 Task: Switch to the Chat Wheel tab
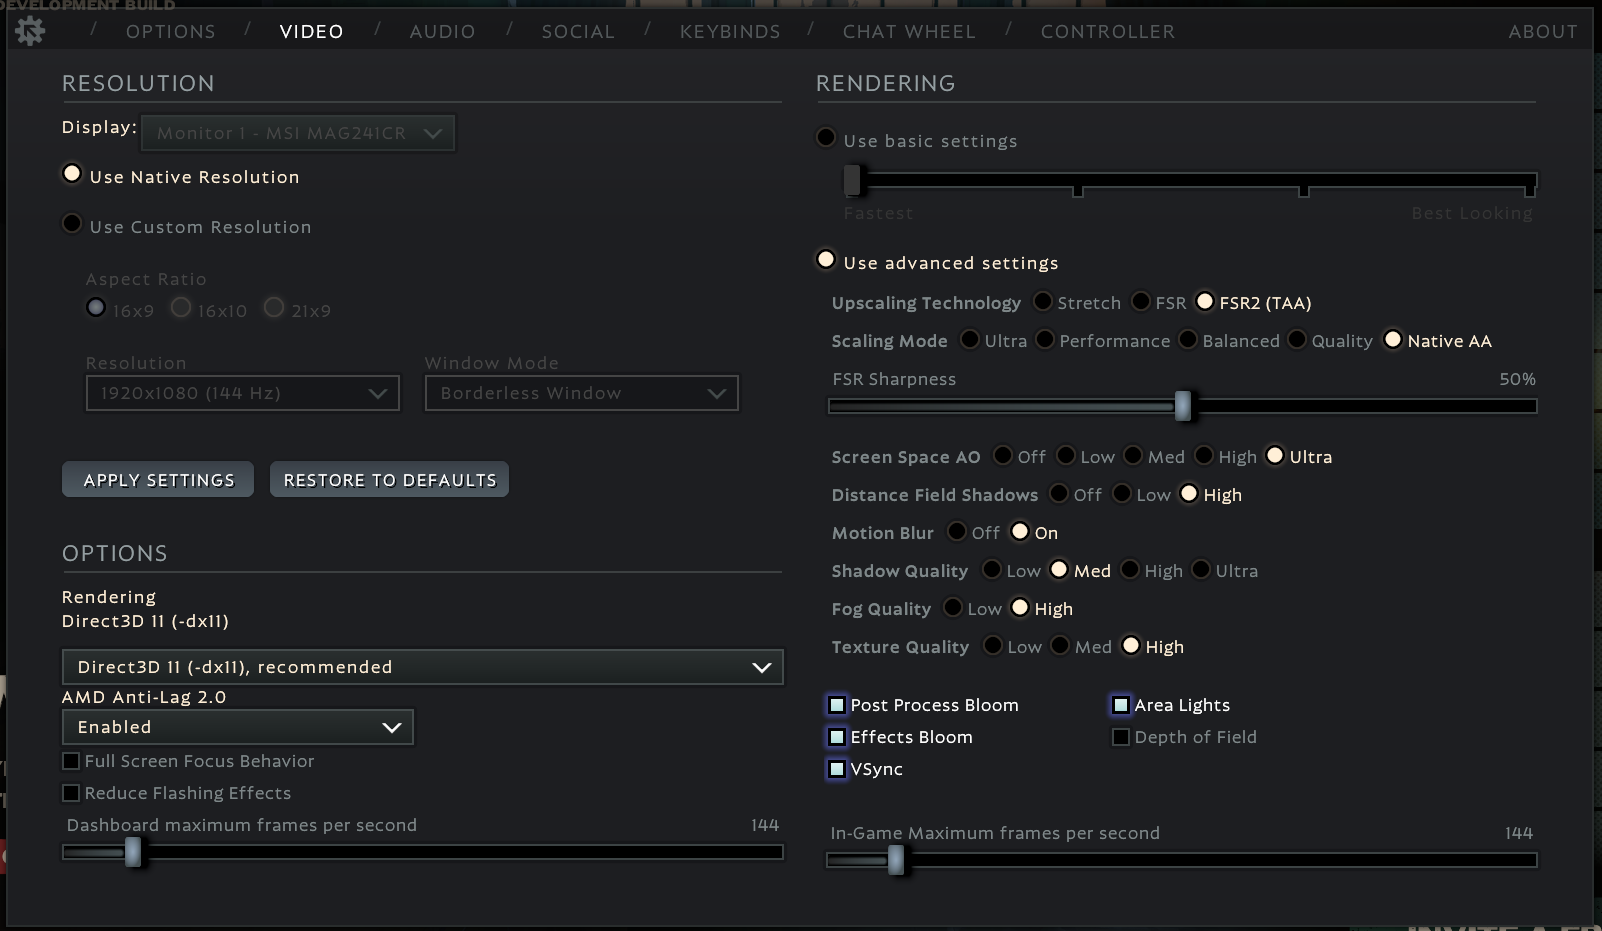point(909,32)
